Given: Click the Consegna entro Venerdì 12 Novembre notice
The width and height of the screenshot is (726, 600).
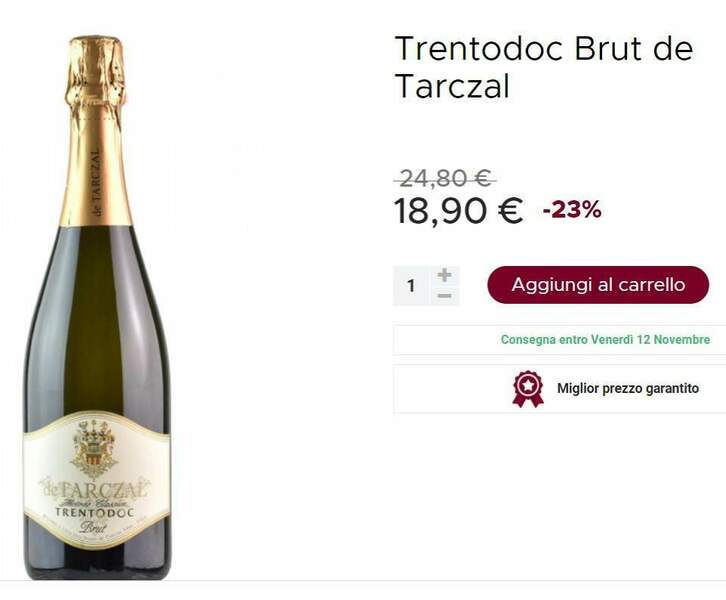Looking at the screenshot, I should (x=605, y=340).
